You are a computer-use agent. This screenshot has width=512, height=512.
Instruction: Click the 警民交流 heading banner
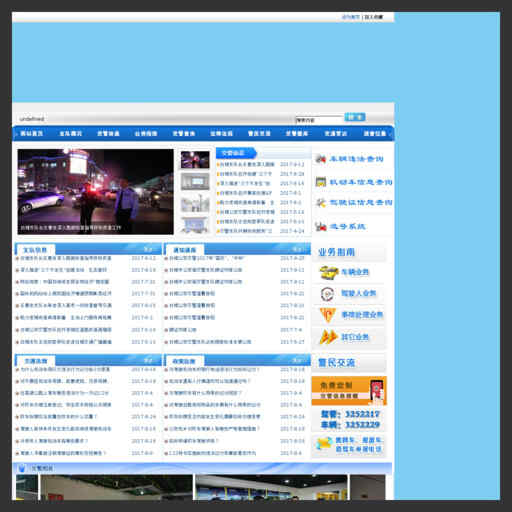[x=349, y=363]
